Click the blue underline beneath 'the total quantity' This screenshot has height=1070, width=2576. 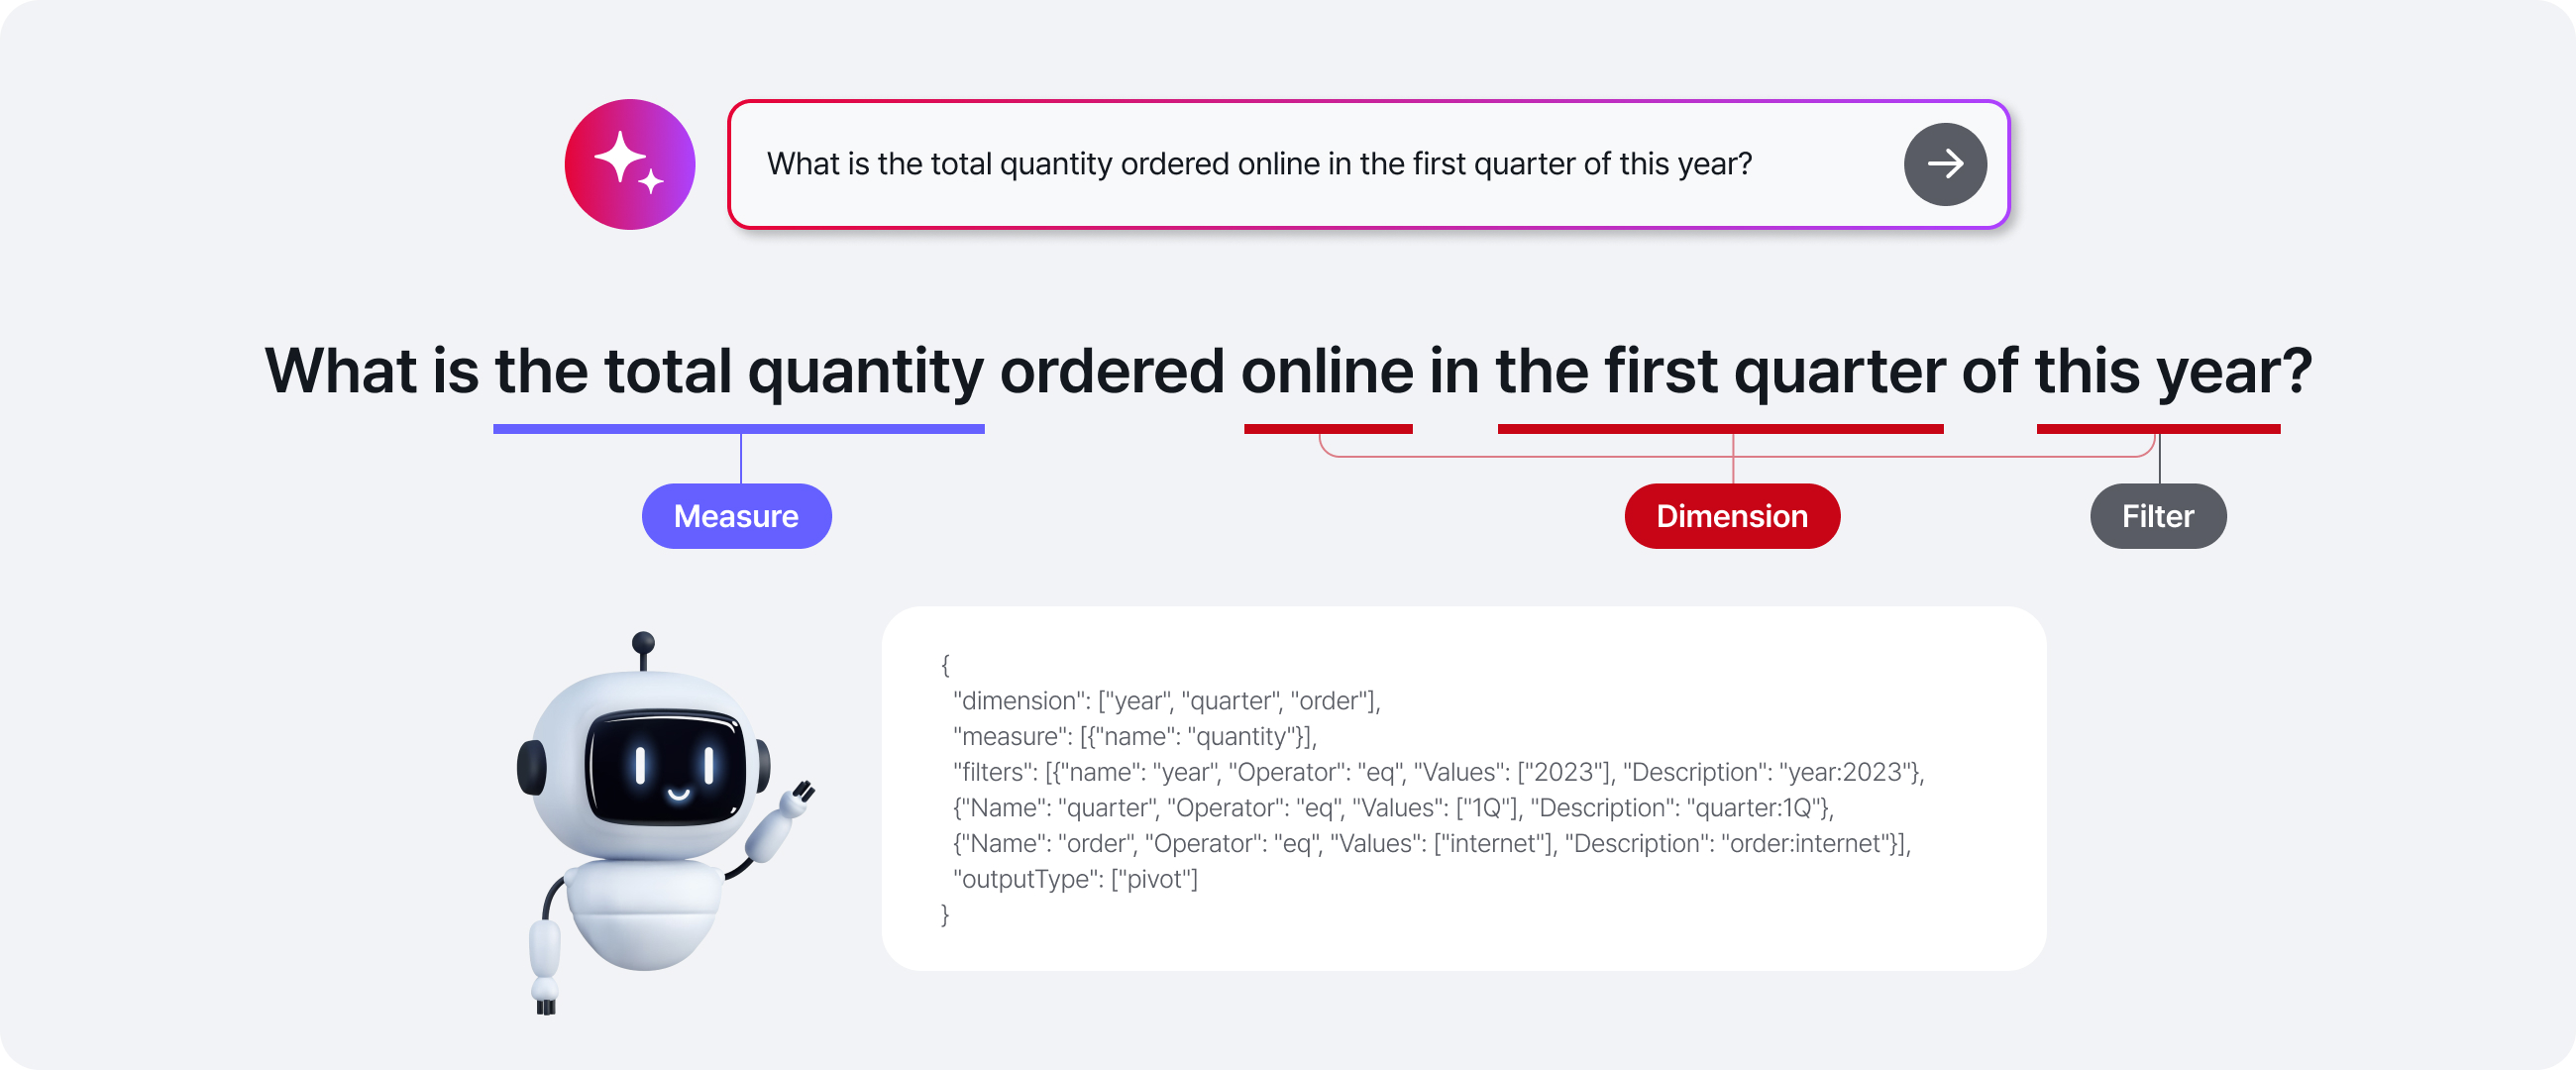pos(739,429)
